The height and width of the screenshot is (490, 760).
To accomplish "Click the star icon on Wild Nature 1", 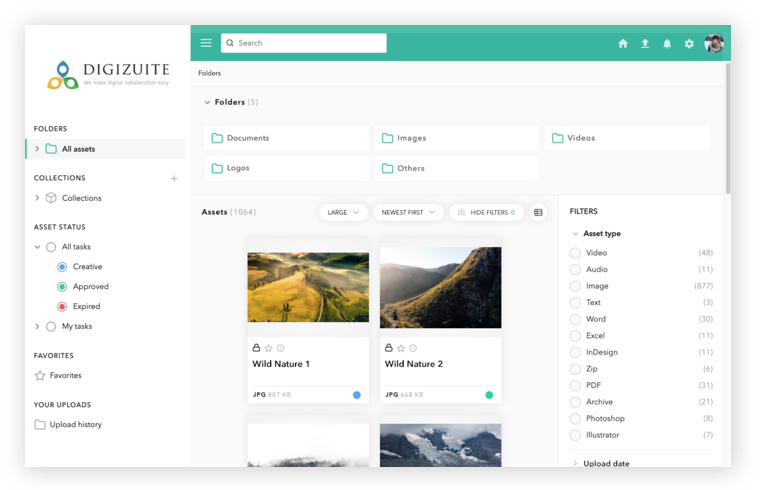I will [x=268, y=348].
